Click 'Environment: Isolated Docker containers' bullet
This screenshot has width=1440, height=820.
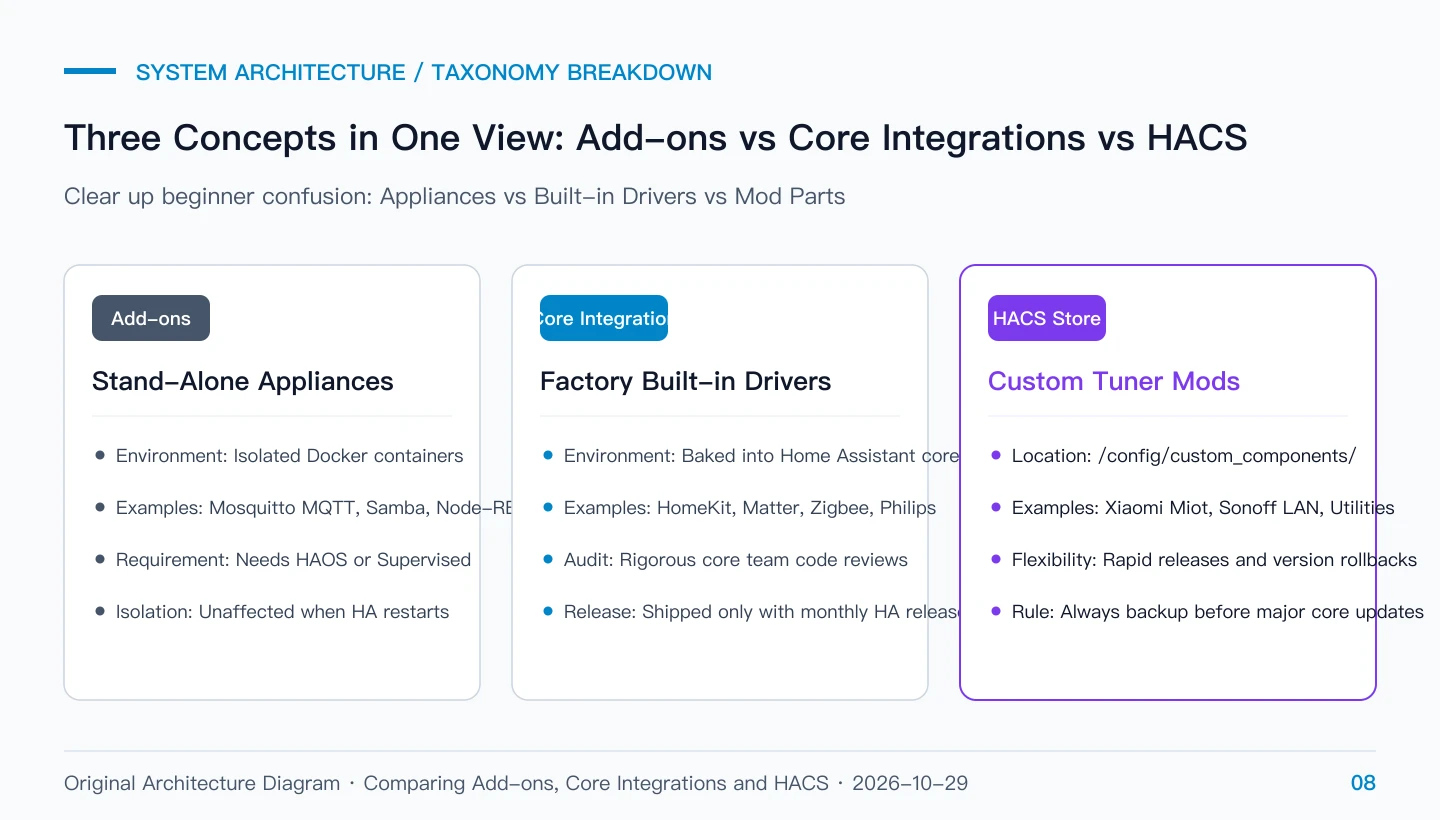(x=290, y=456)
